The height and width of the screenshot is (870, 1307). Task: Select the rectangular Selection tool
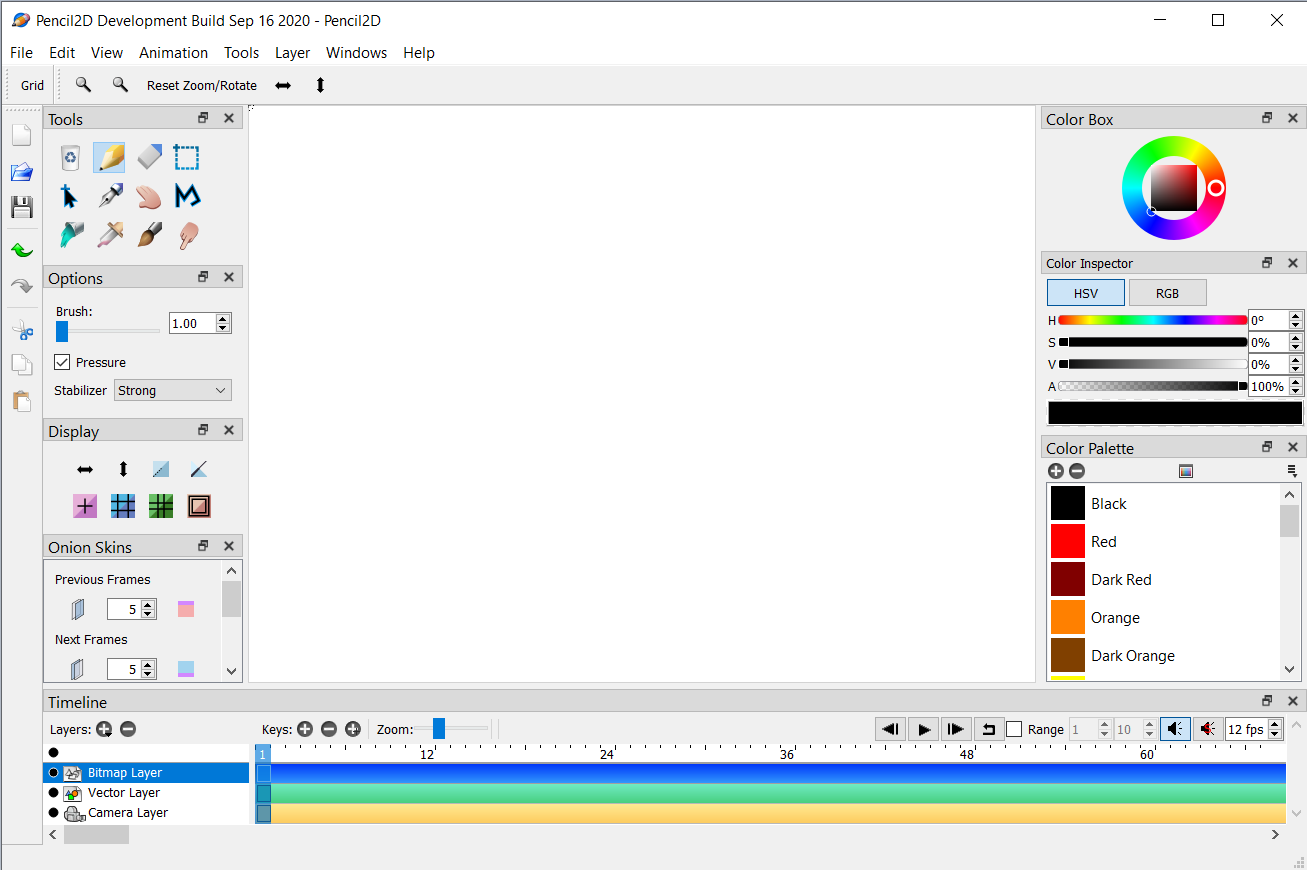(x=187, y=158)
